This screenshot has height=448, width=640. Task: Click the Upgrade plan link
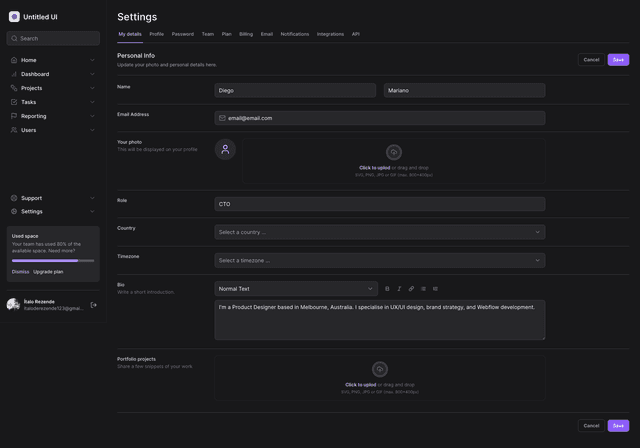pyautogui.click(x=48, y=272)
